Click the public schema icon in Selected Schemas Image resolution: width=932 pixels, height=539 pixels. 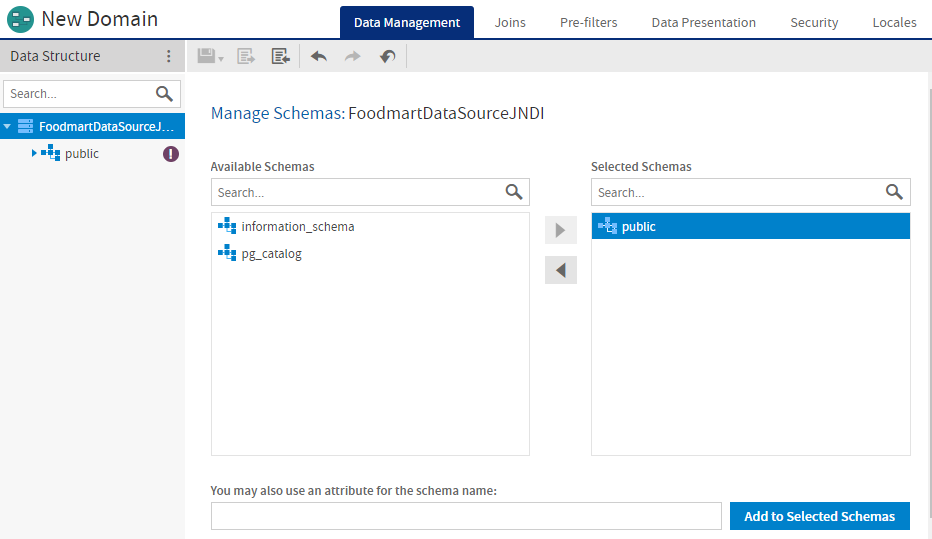607,226
